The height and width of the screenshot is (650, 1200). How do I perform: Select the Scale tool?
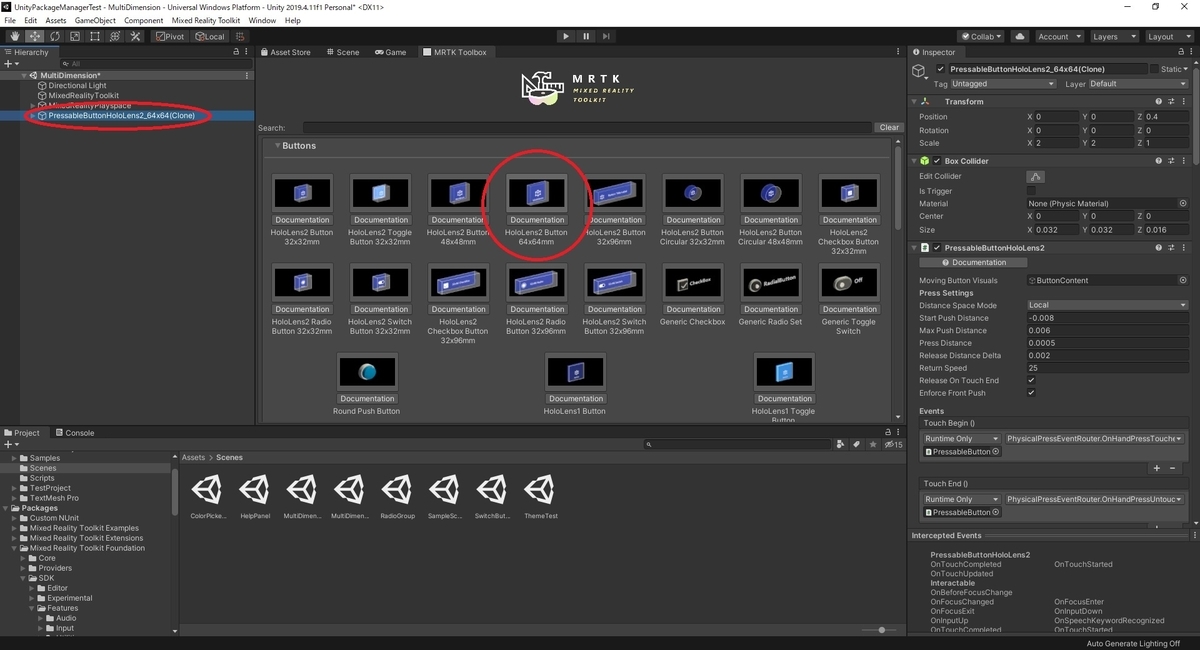(x=74, y=36)
